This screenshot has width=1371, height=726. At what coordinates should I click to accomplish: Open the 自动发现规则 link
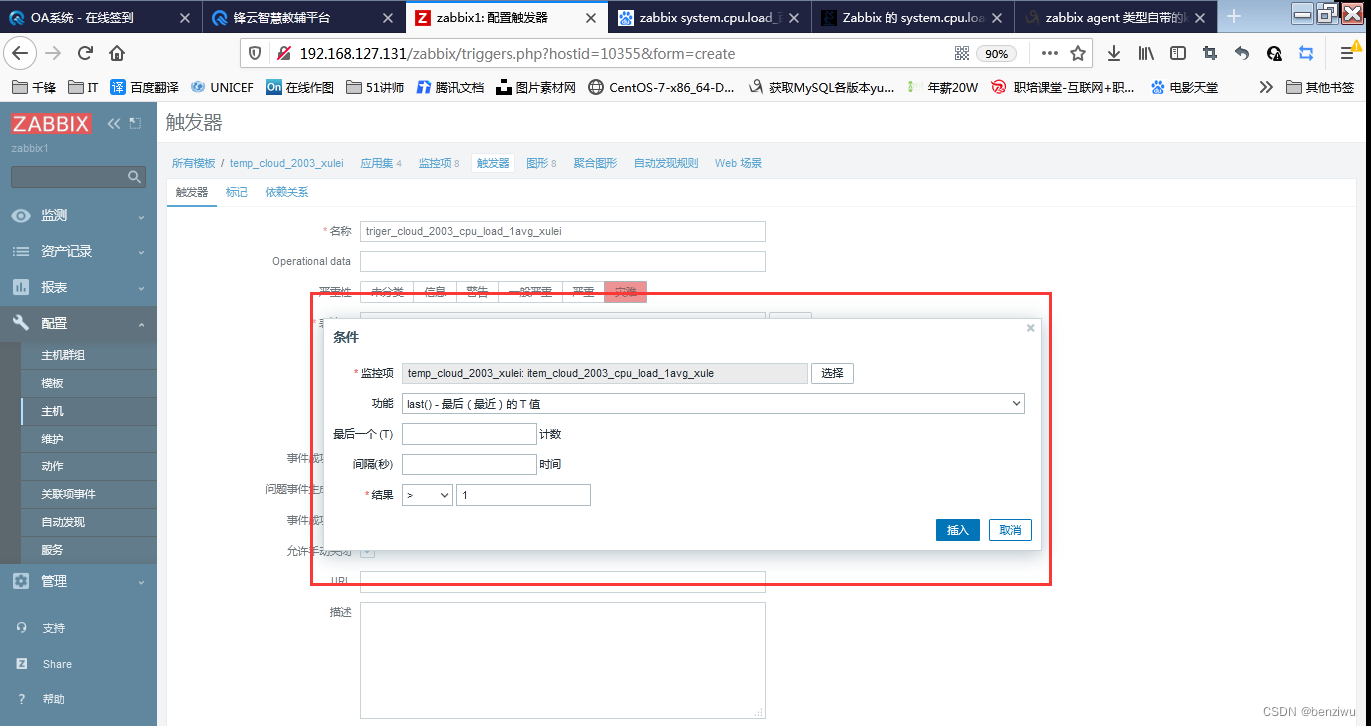tap(666, 163)
